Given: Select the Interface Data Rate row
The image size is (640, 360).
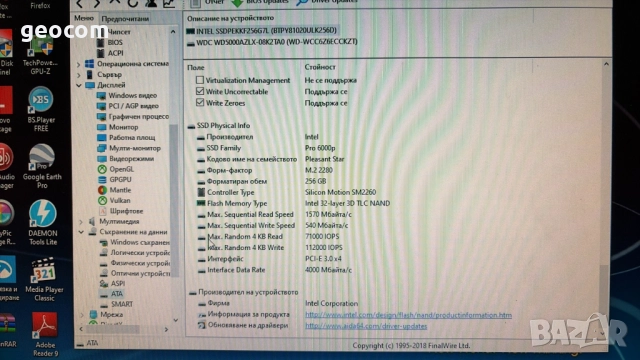Looking at the screenshot, I should pyautogui.click(x=274, y=270).
